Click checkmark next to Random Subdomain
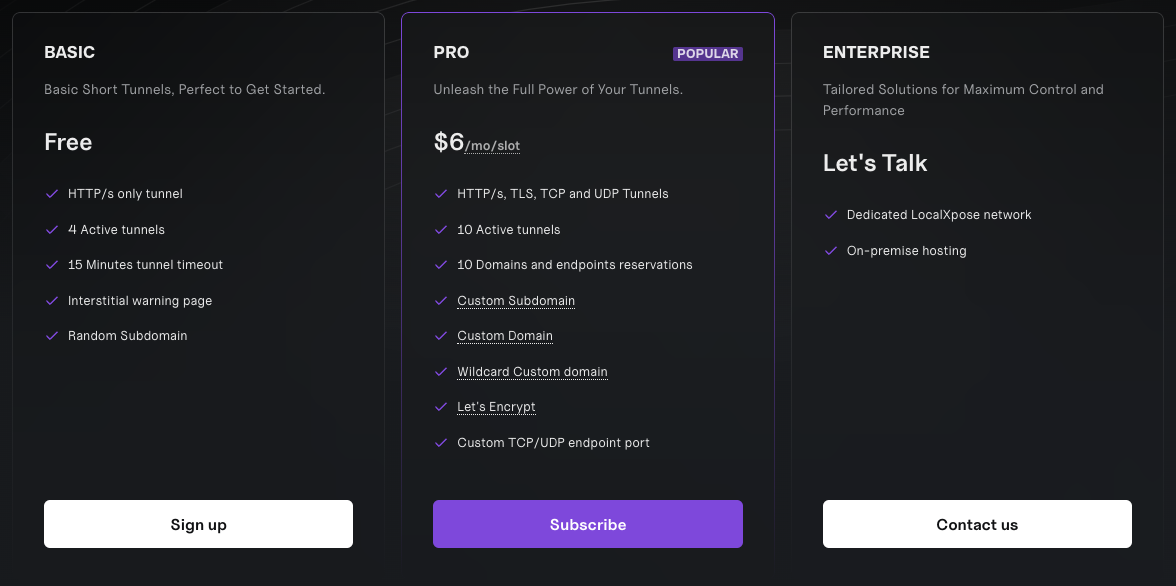Image resolution: width=1176 pixels, height=586 pixels. [x=52, y=336]
